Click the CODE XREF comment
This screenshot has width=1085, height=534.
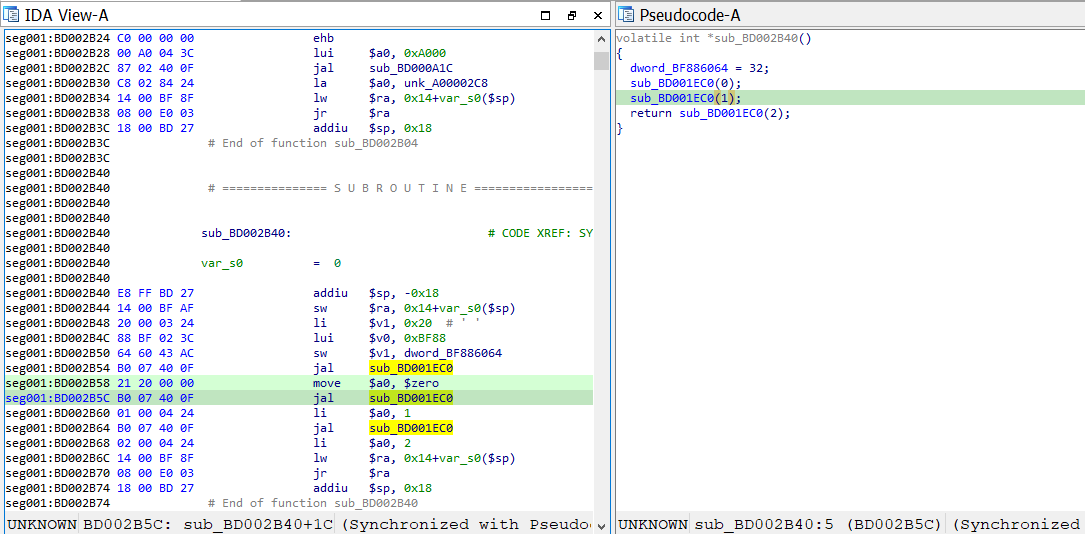[540, 233]
